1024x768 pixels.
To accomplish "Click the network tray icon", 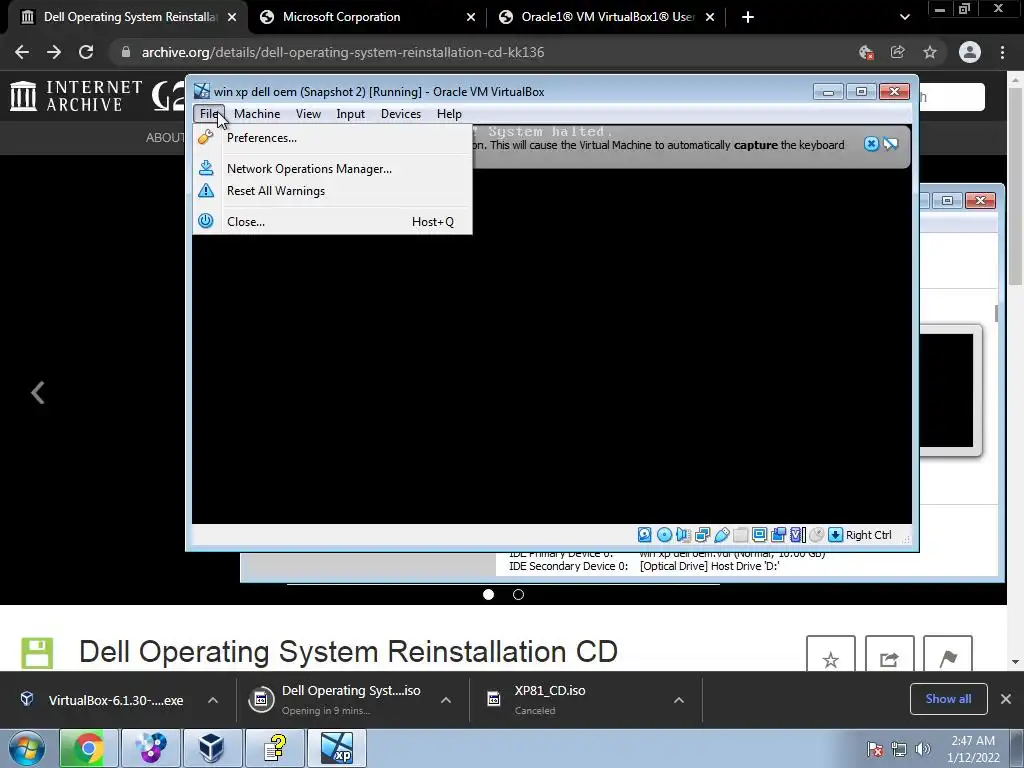I will (x=899, y=749).
